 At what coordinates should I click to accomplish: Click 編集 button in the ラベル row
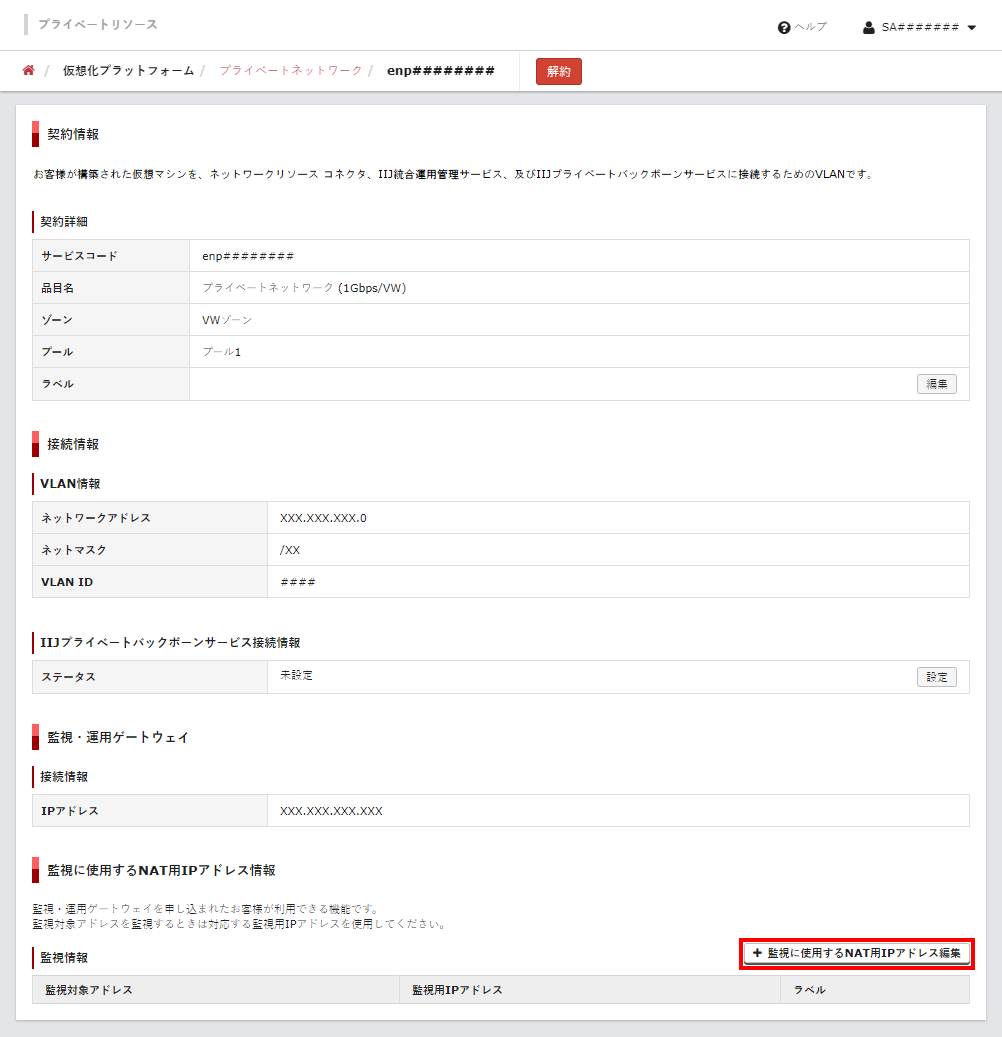pyautogui.click(x=936, y=384)
